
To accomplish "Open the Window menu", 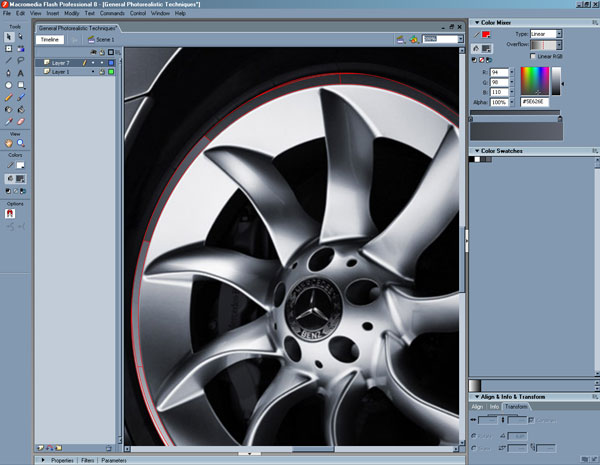I will (x=160, y=13).
